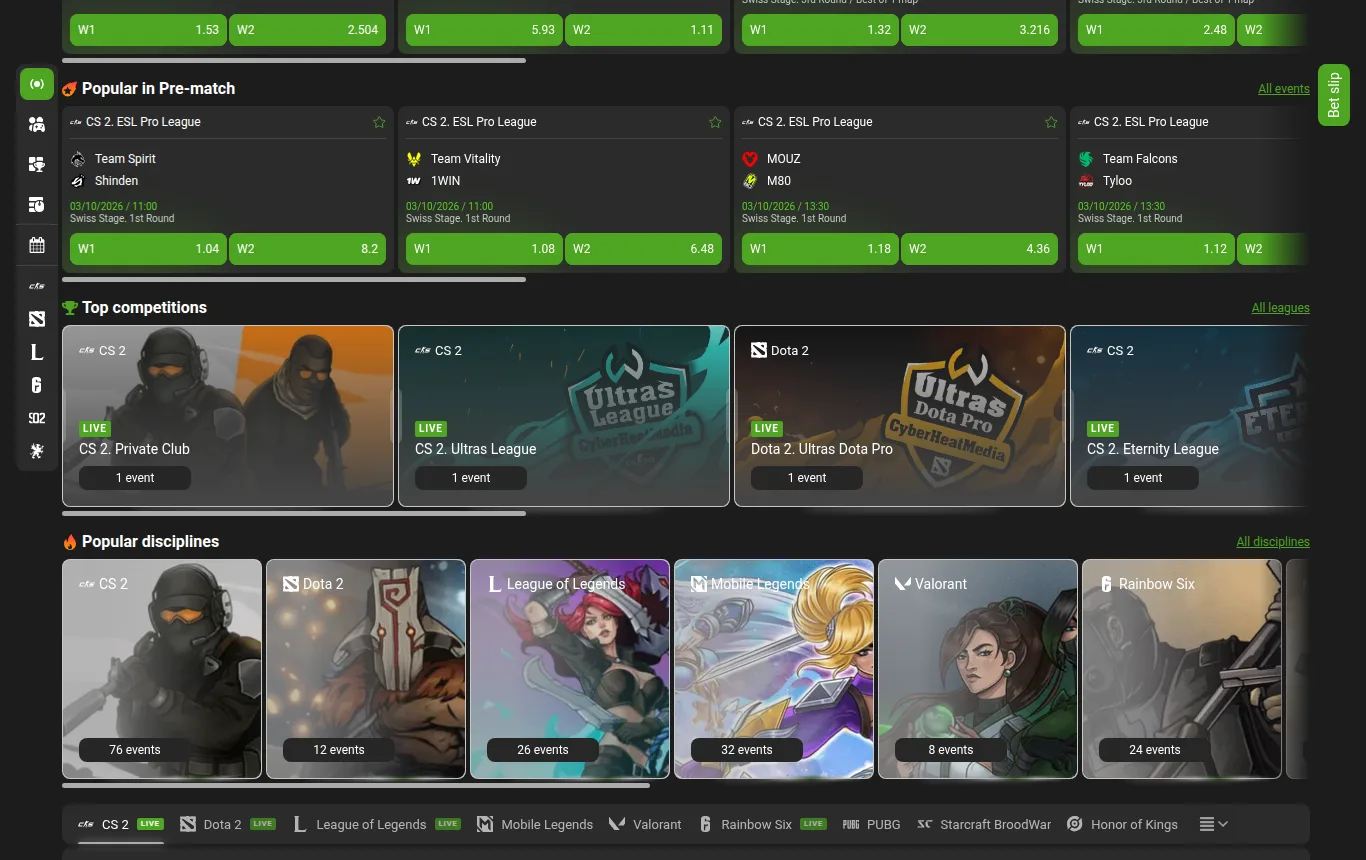This screenshot has width=1366, height=860.
Task: Follow the All leagues link
Action: coord(1281,308)
